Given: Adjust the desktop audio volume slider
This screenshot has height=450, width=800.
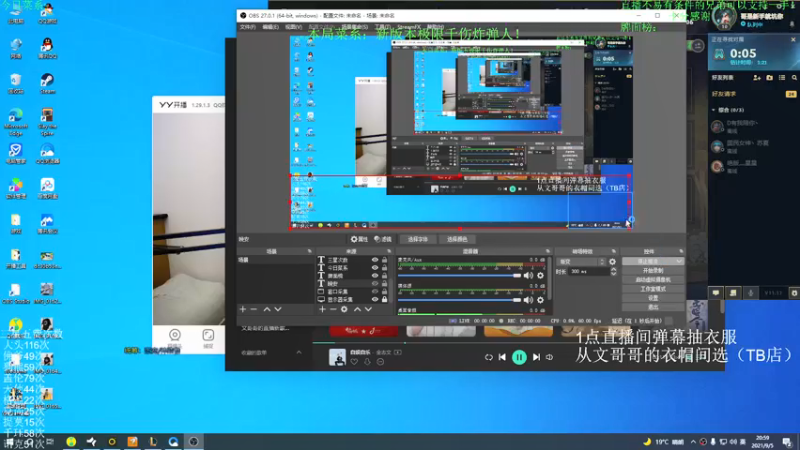Looking at the screenshot, I should click(x=459, y=300).
